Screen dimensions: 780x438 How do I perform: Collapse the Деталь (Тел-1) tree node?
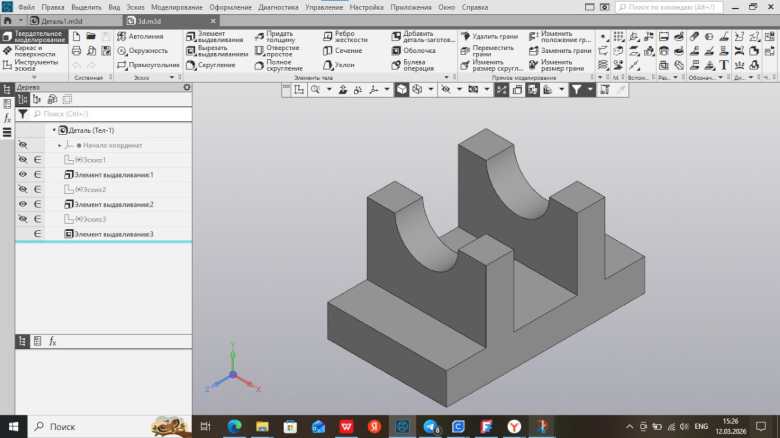(53, 130)
